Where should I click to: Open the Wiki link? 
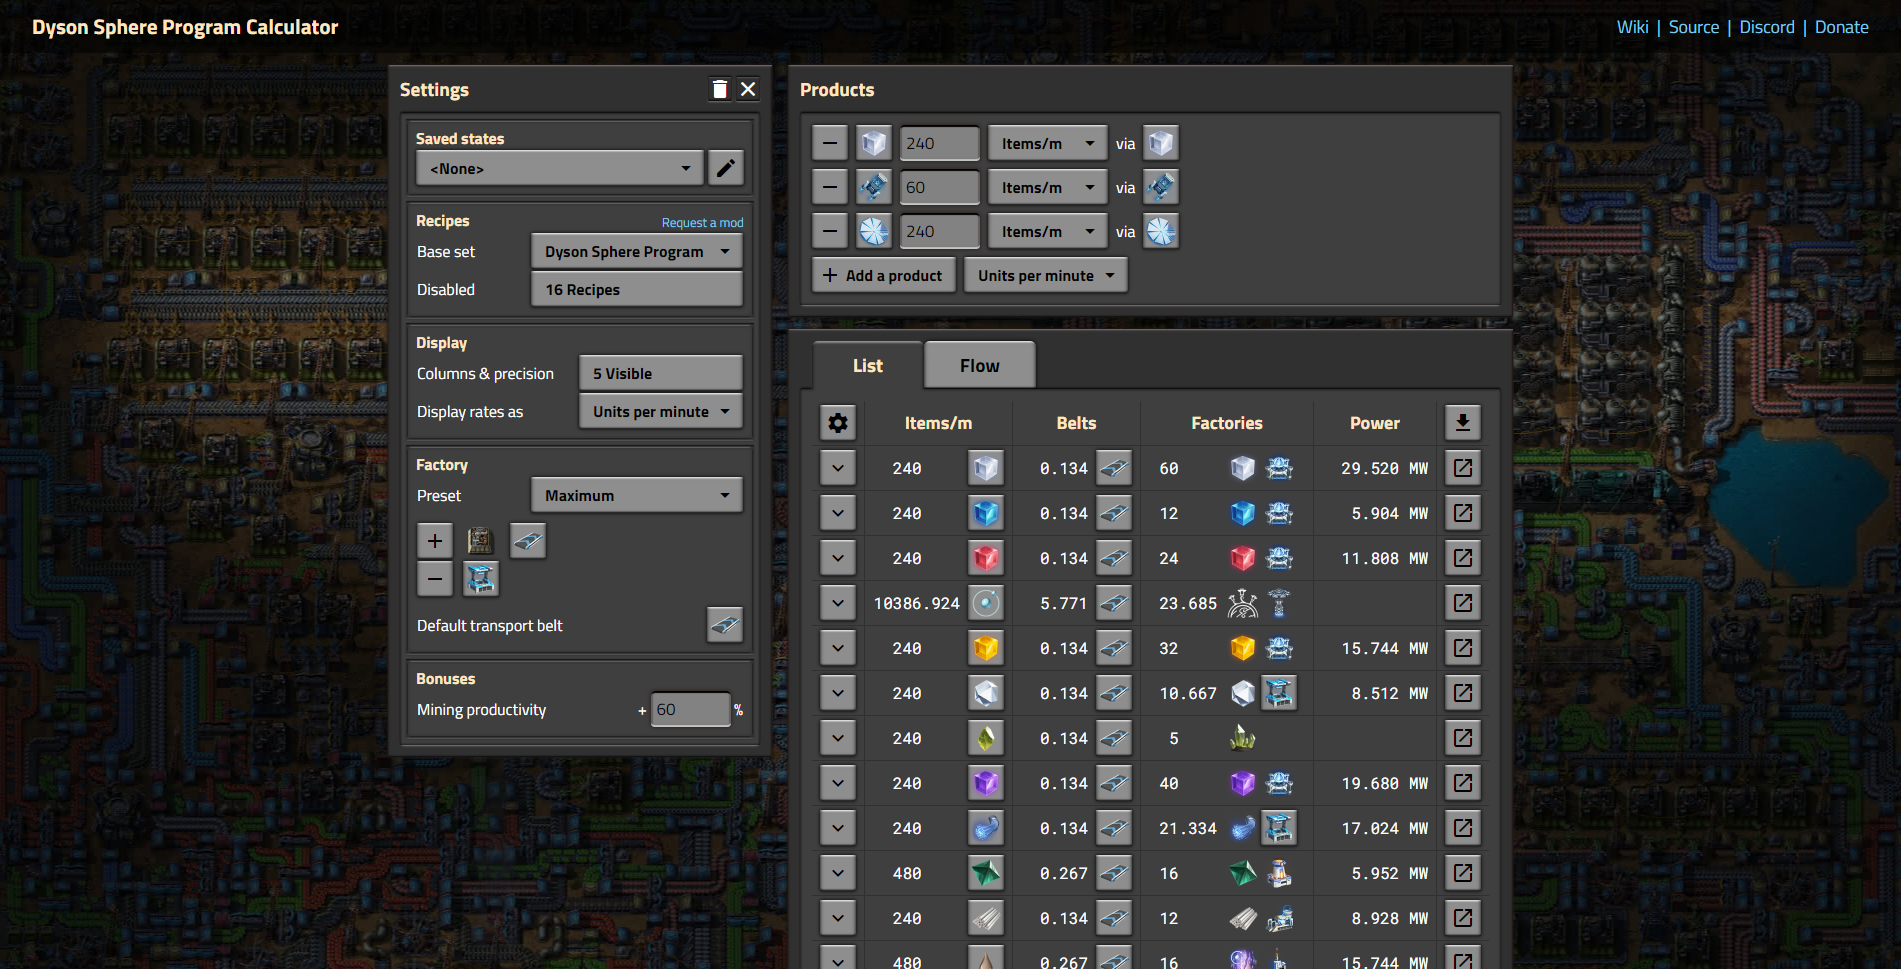(x=1632, y=27)
